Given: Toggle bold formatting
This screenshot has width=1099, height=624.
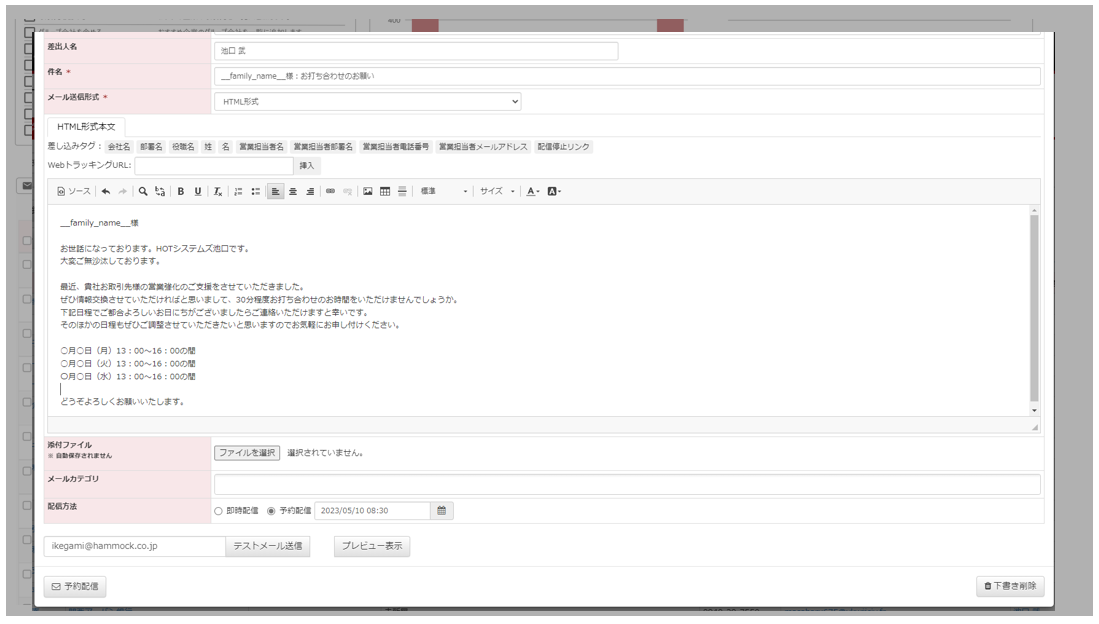Looking at the screenshot, I should point(181,191).
